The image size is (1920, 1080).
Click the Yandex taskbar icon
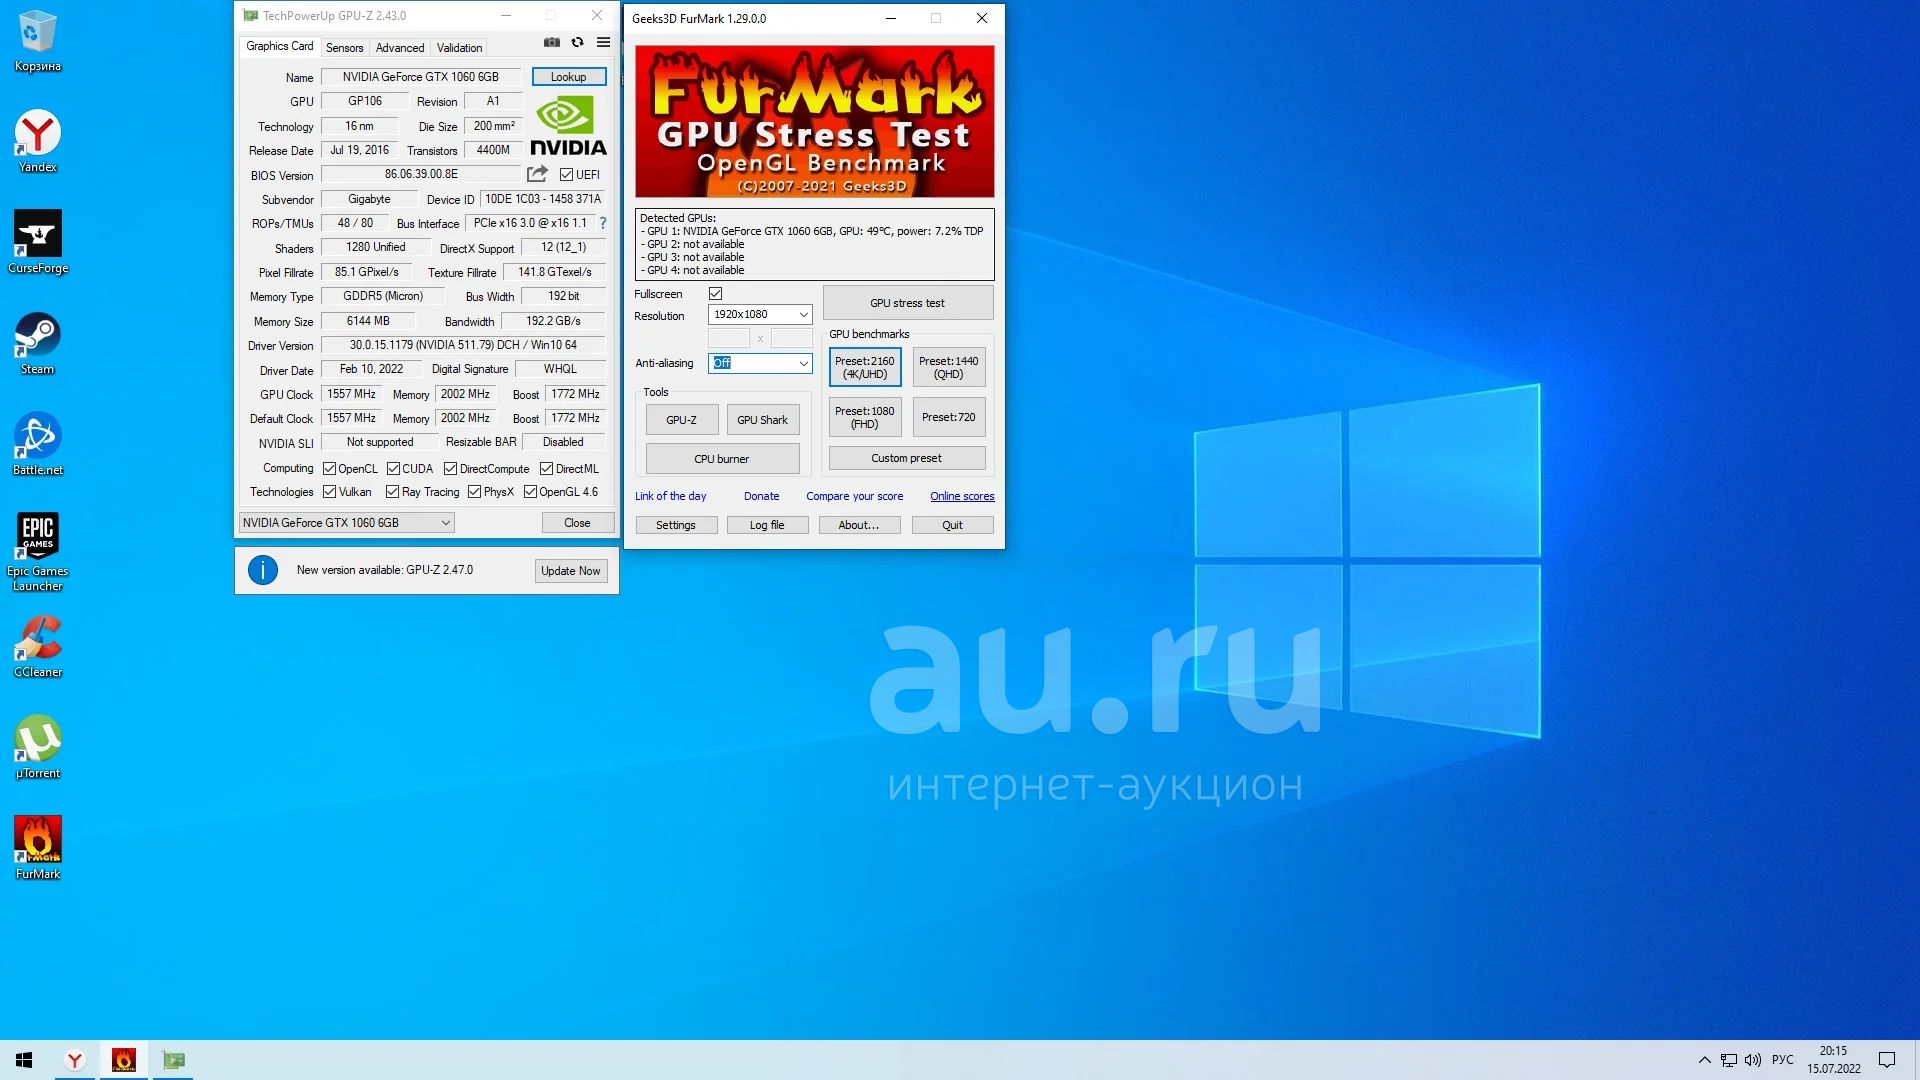click(74, 1060)
